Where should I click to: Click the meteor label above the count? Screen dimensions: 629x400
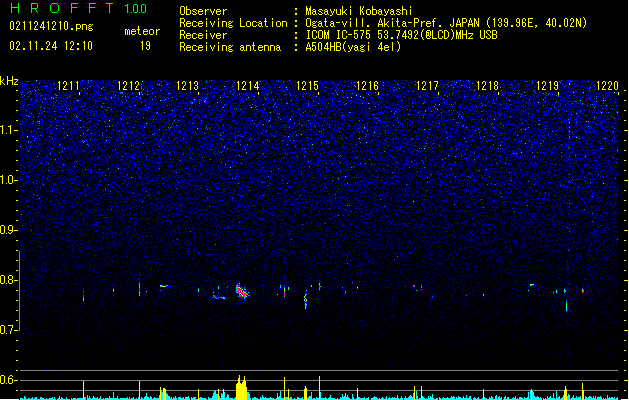142,31
